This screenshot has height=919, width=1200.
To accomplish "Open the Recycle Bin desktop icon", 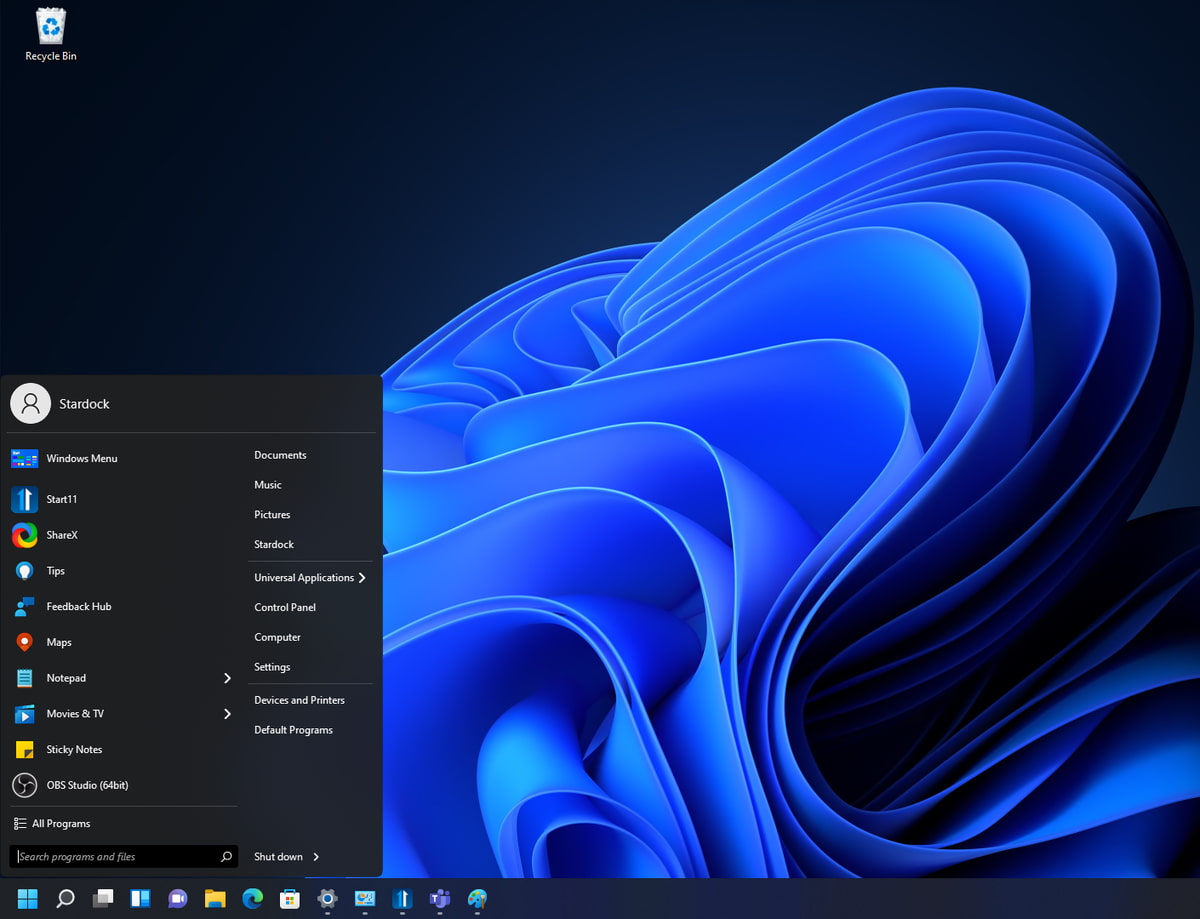I will coord(50,34).
